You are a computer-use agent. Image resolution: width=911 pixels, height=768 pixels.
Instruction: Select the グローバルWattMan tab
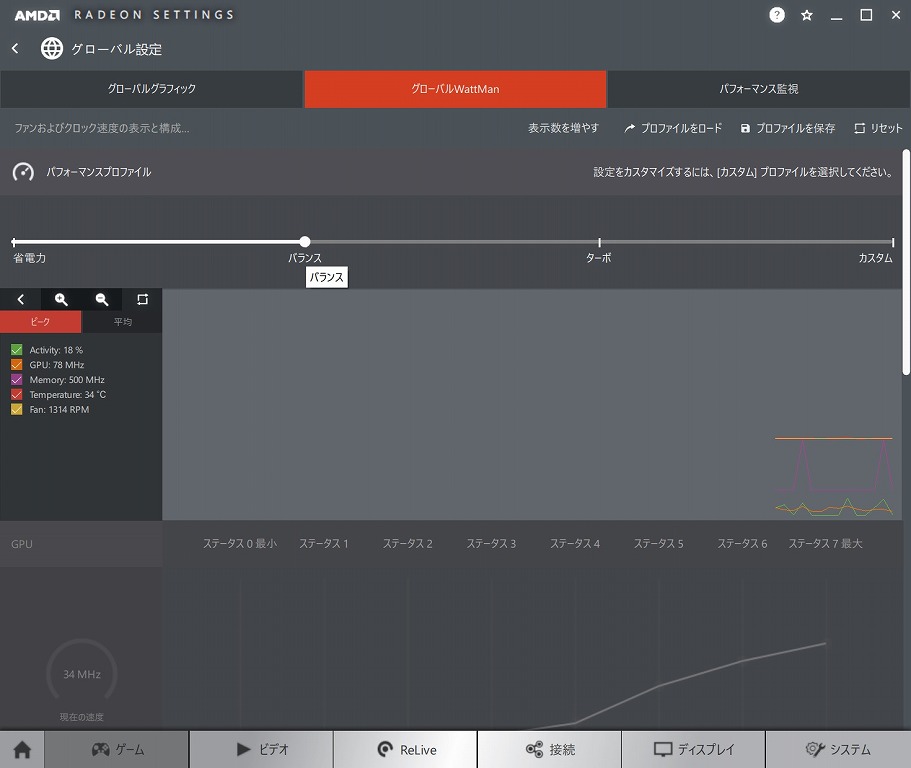coord(455,89)
